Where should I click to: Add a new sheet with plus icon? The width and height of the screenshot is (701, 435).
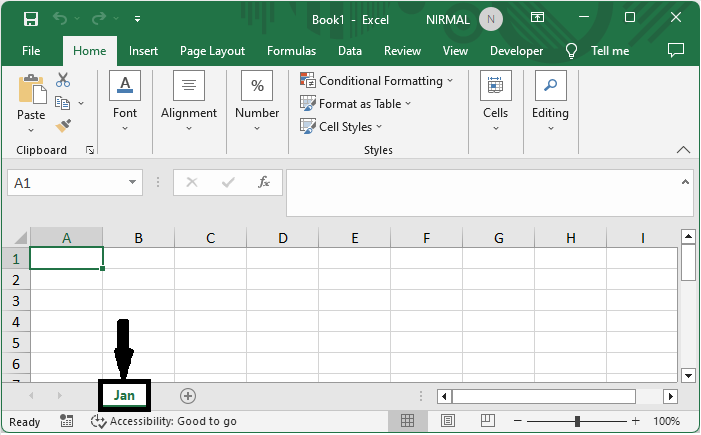[x=187, y=396]
